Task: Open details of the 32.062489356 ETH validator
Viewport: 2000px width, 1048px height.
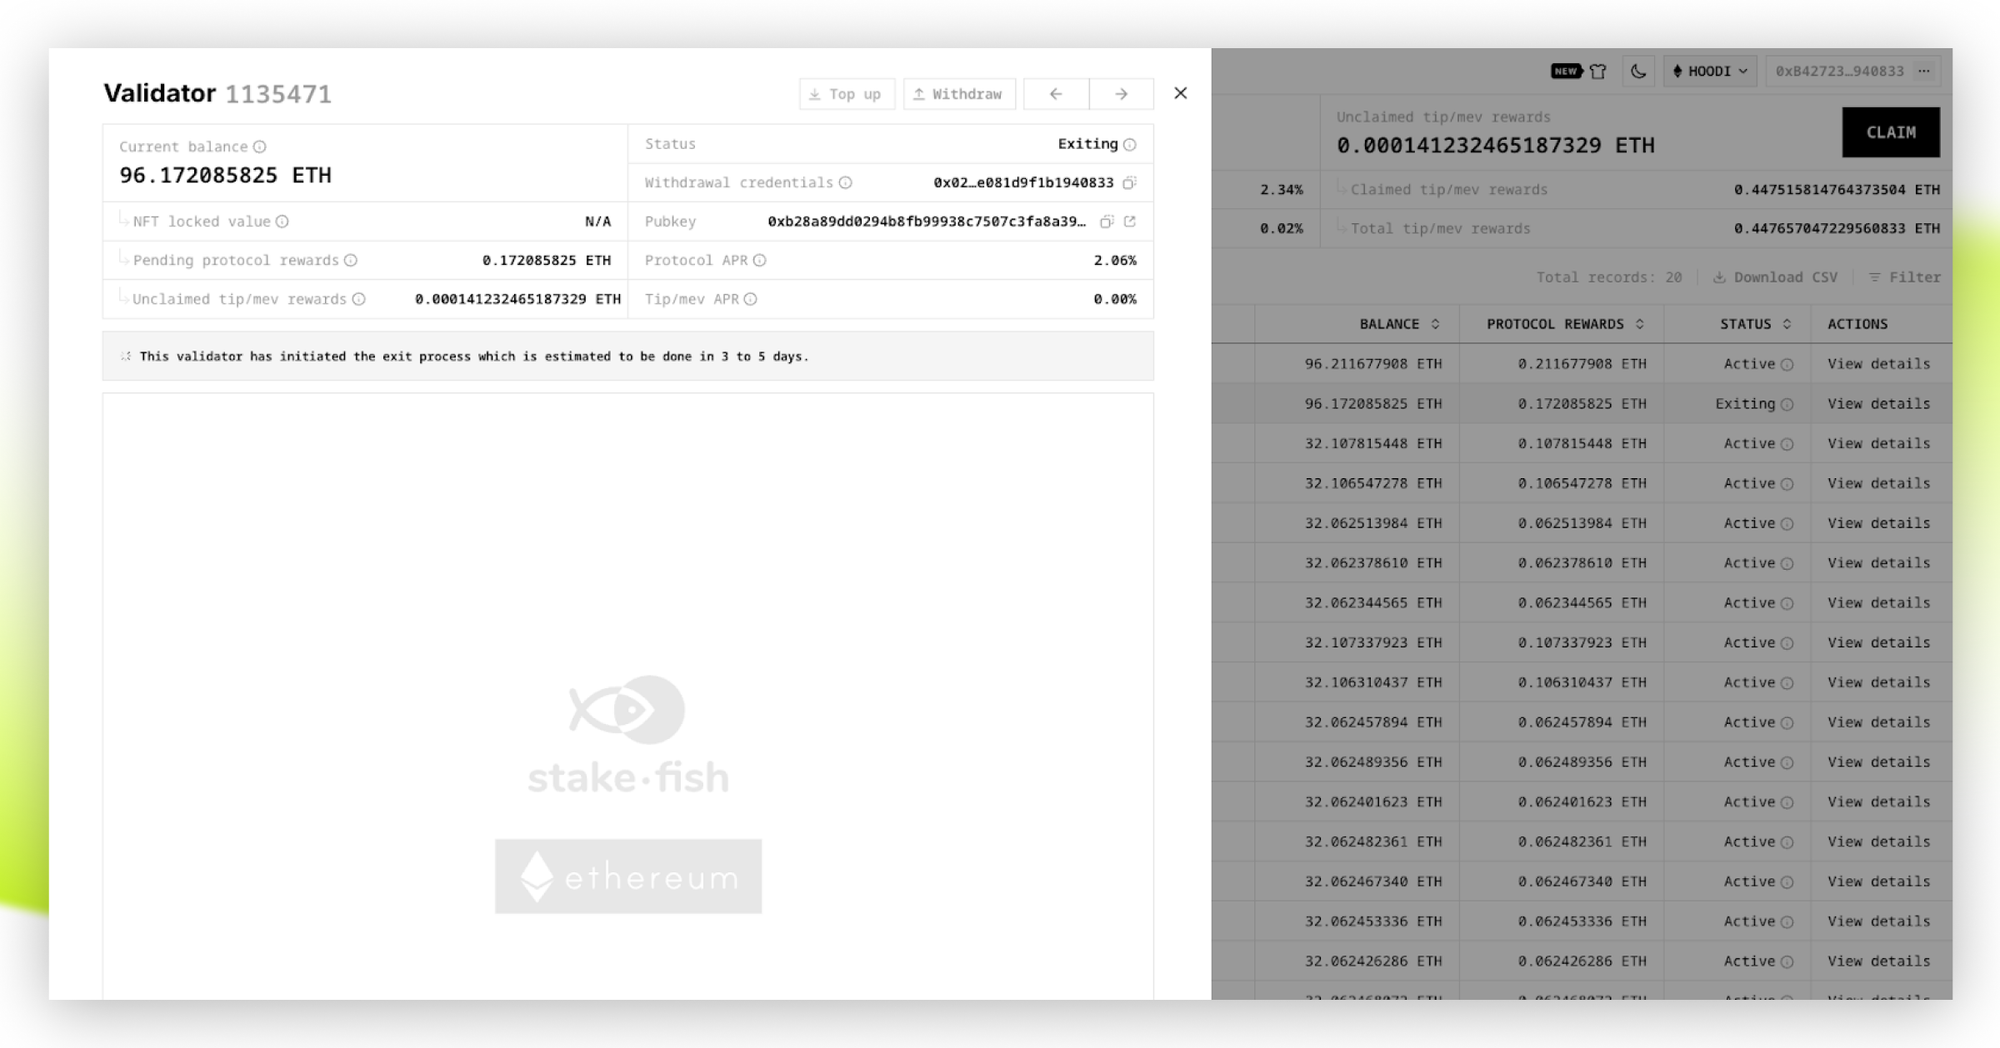Action: 1879,763
